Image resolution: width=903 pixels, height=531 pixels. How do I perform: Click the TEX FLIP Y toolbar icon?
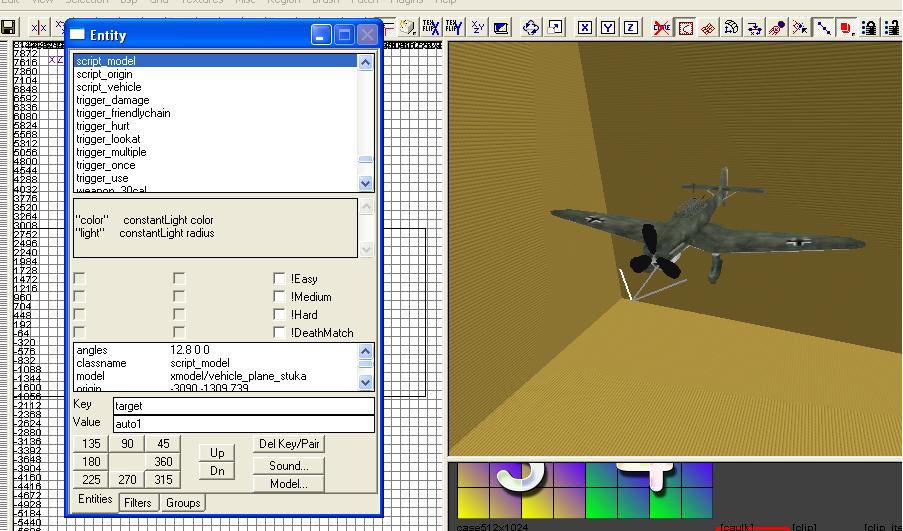pyautogui.click(x=454, y=27)
